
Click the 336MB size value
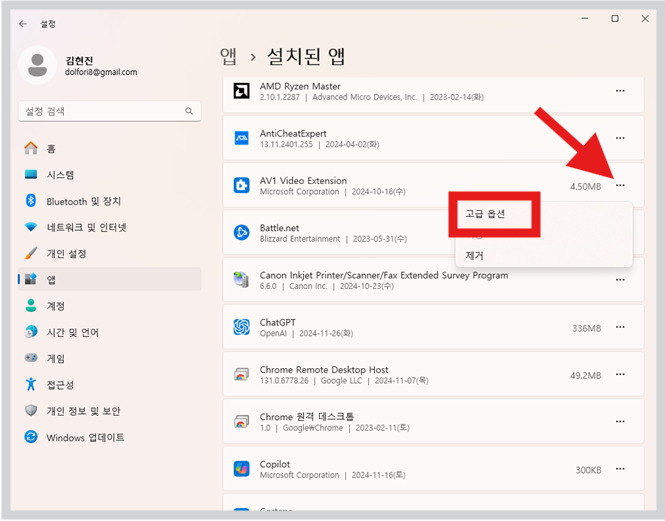click(x=587, y=328)
